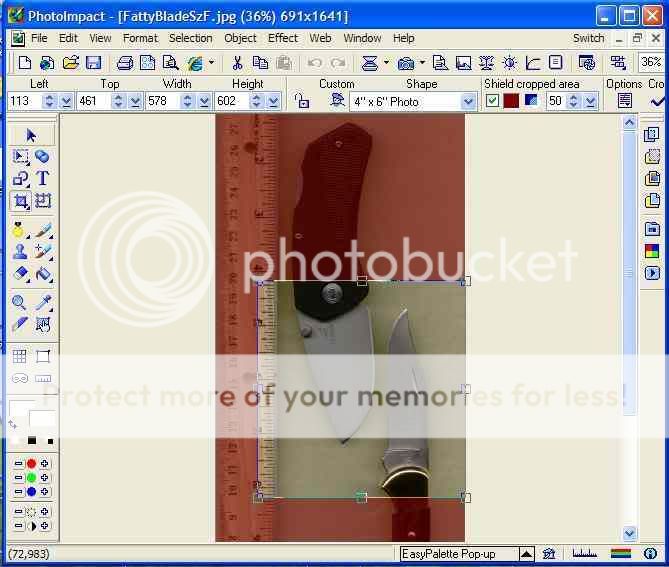Open the Shape 4" x 6" Photo dropdown
The height and width of the screenshot is (567, 669).
click(468, 101)
